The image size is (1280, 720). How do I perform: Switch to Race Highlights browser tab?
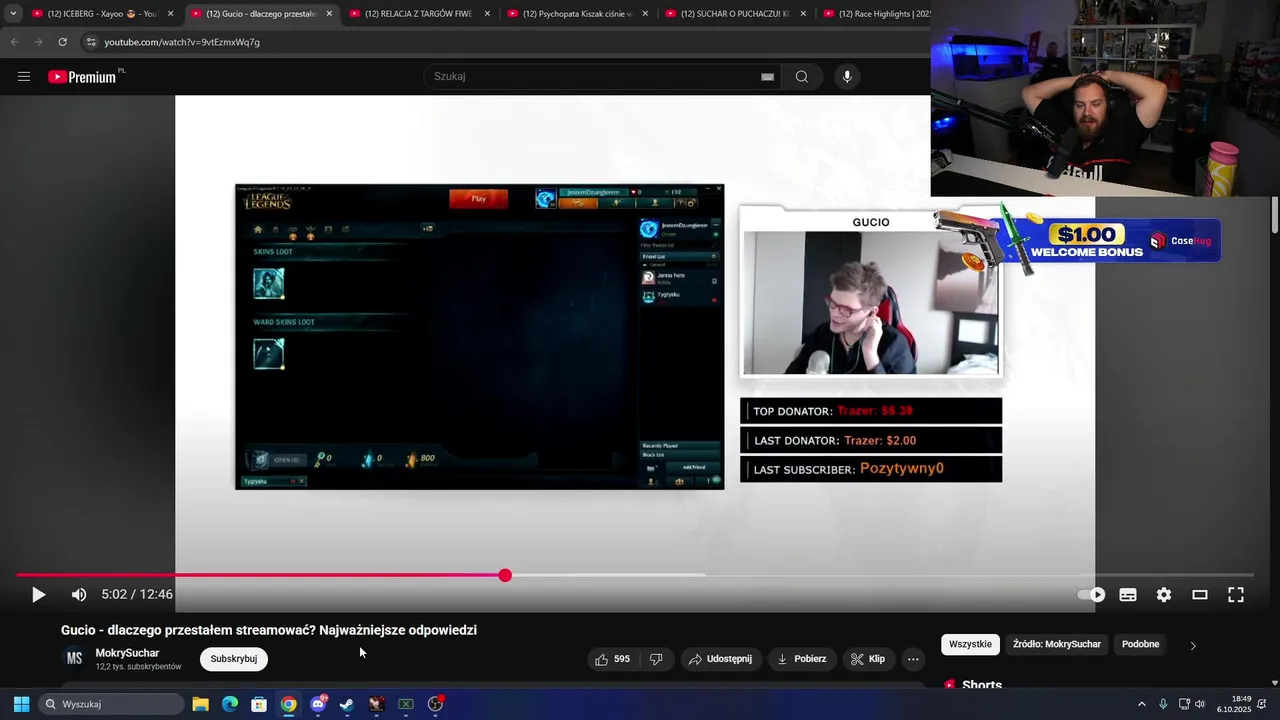tap(876, 14)
